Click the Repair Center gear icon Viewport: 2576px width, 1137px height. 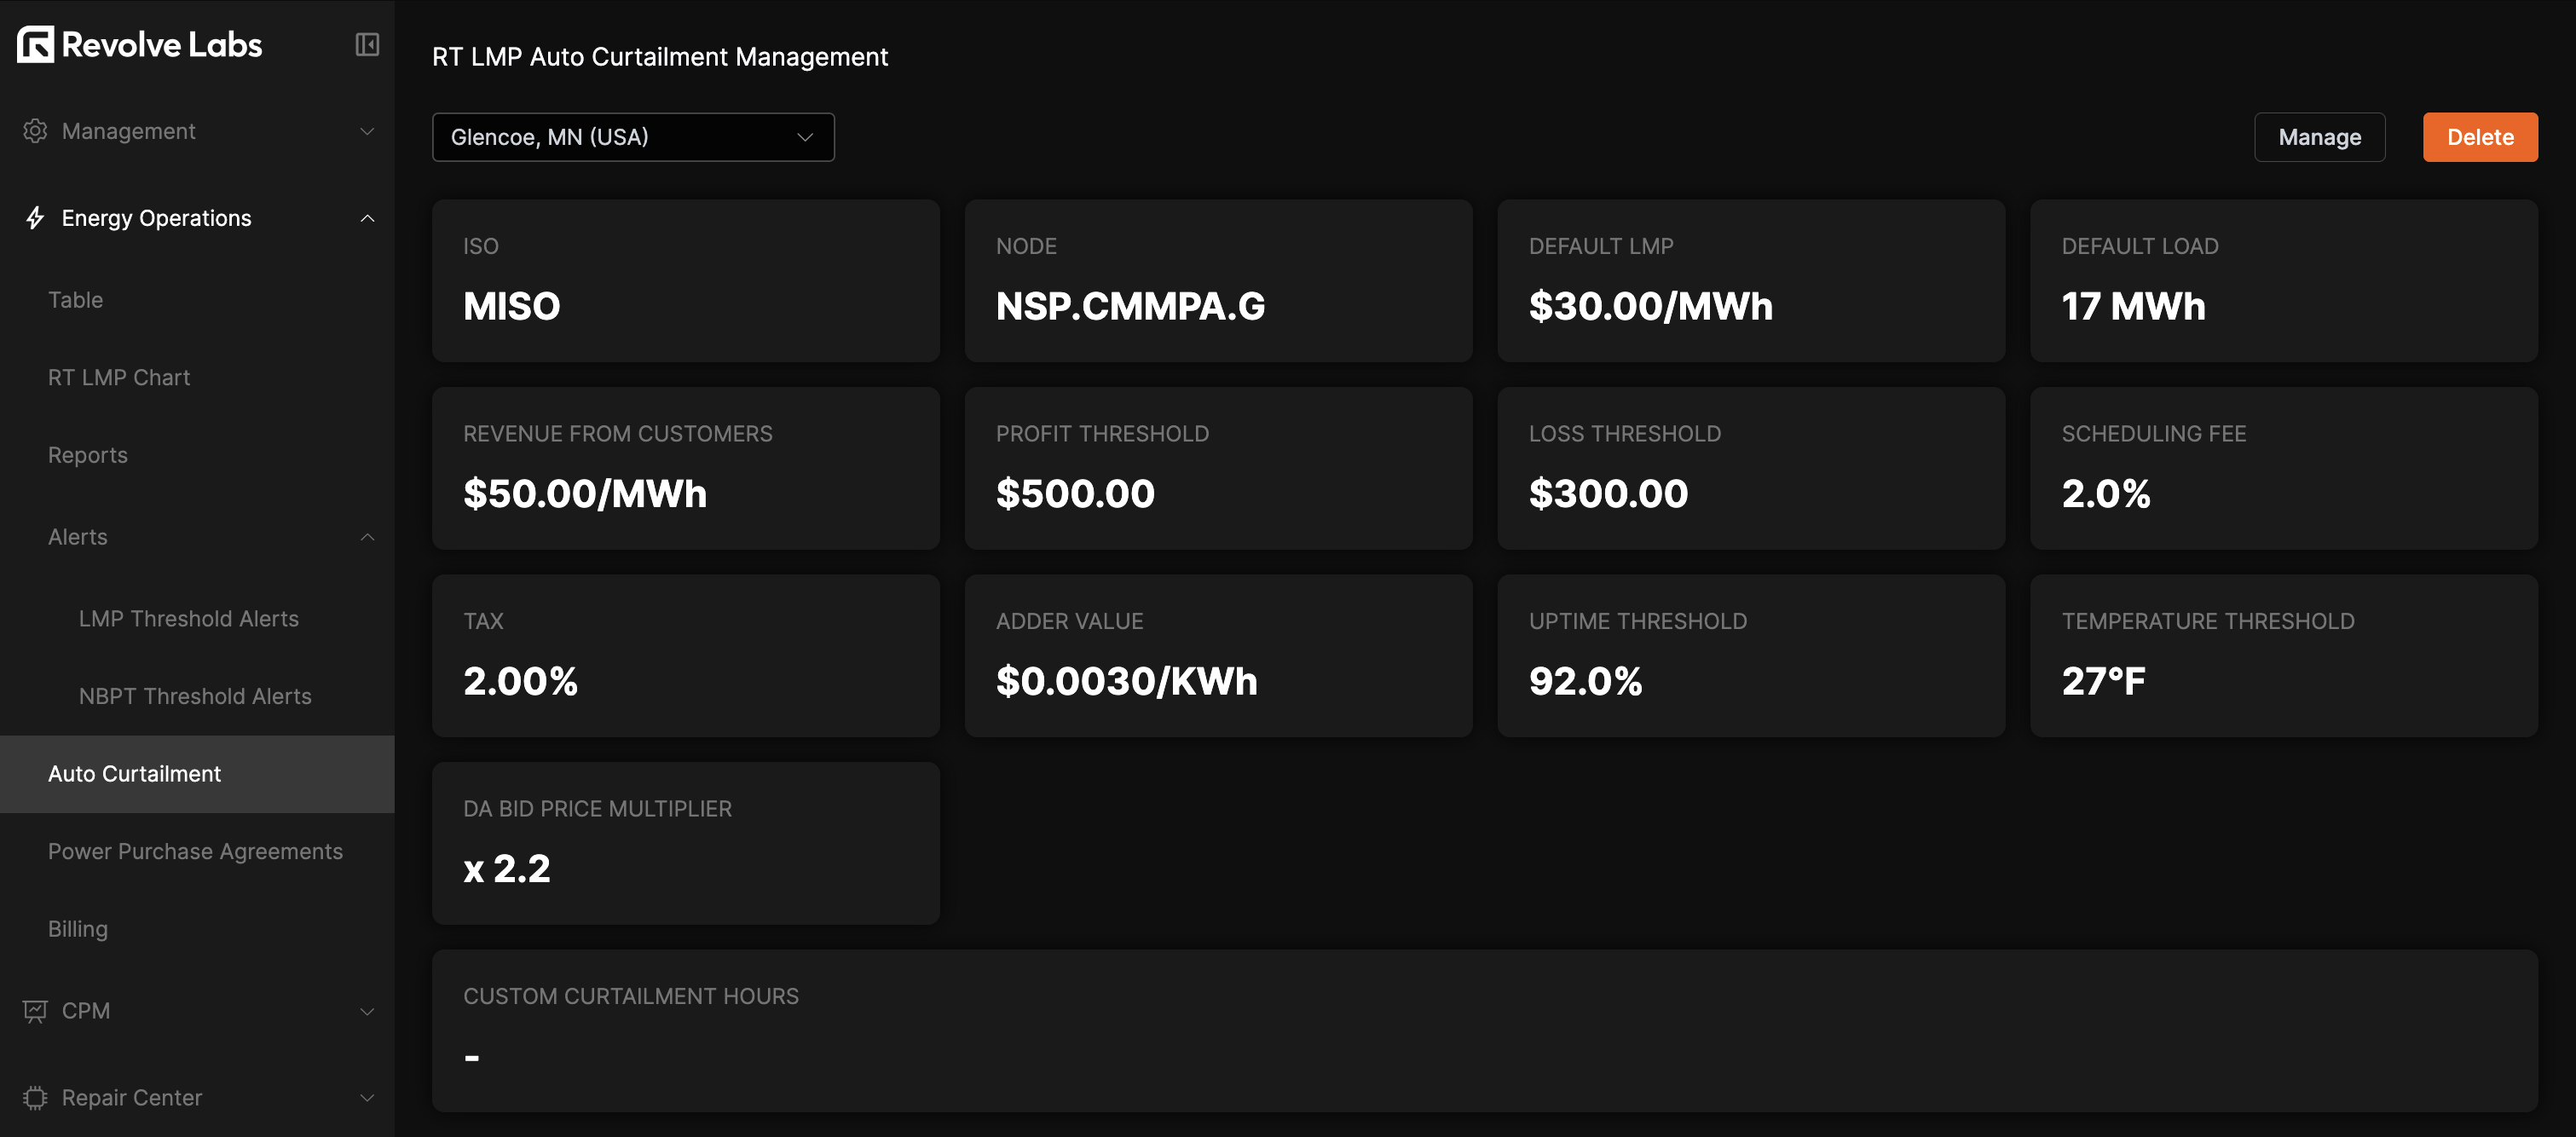[34, 1097]
